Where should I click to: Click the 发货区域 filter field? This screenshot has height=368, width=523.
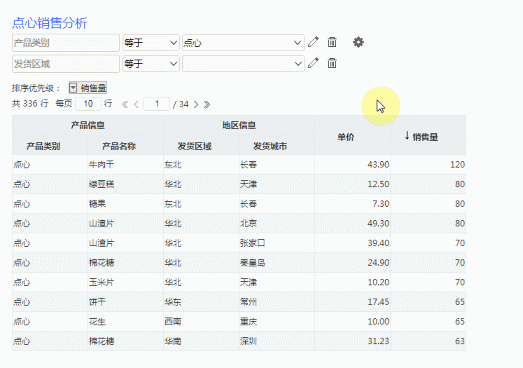click(66, 63)
